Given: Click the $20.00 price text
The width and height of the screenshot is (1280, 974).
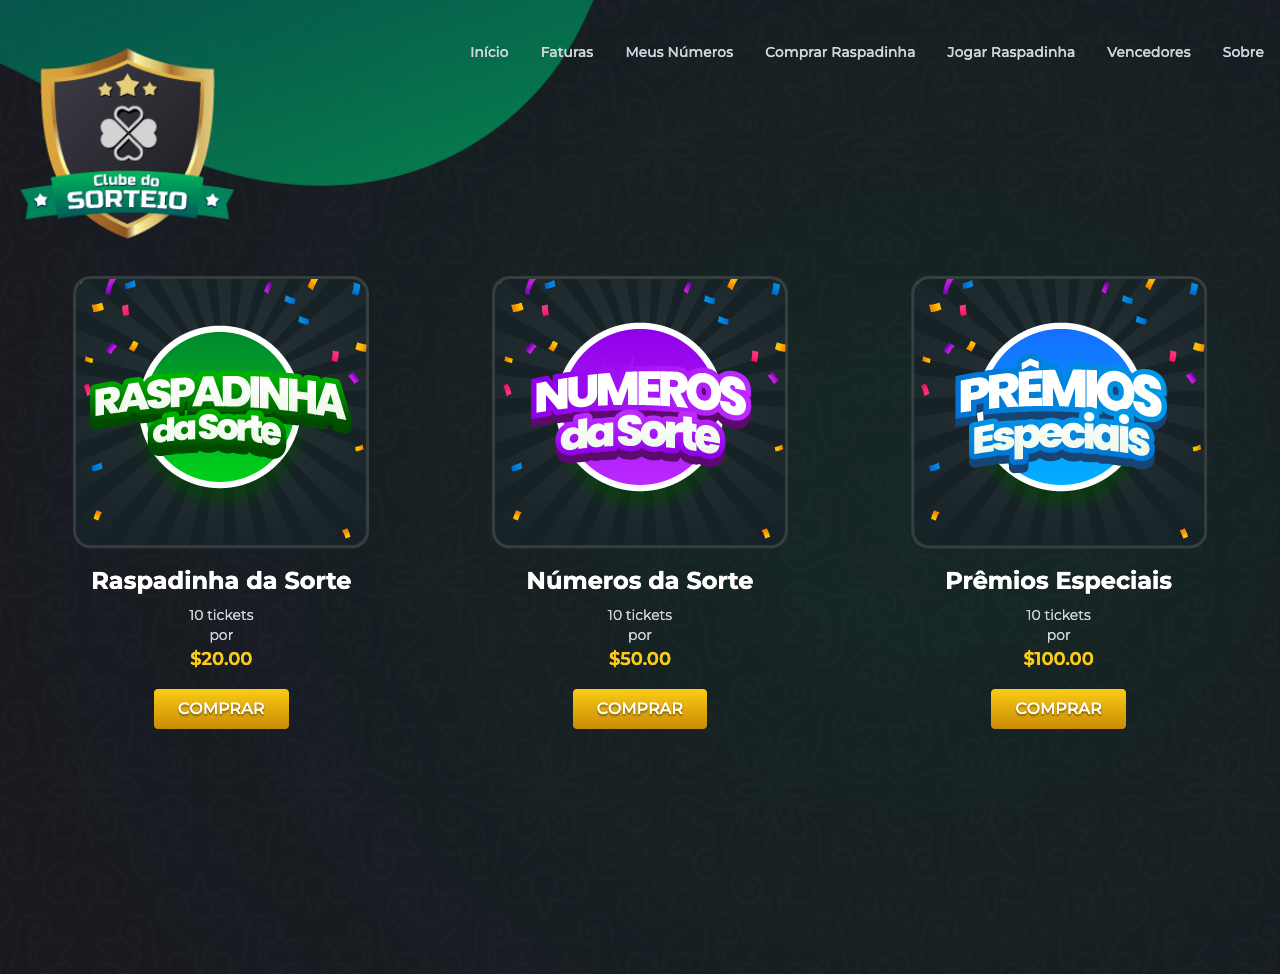Looking at the screenshot, I should 221,659.
